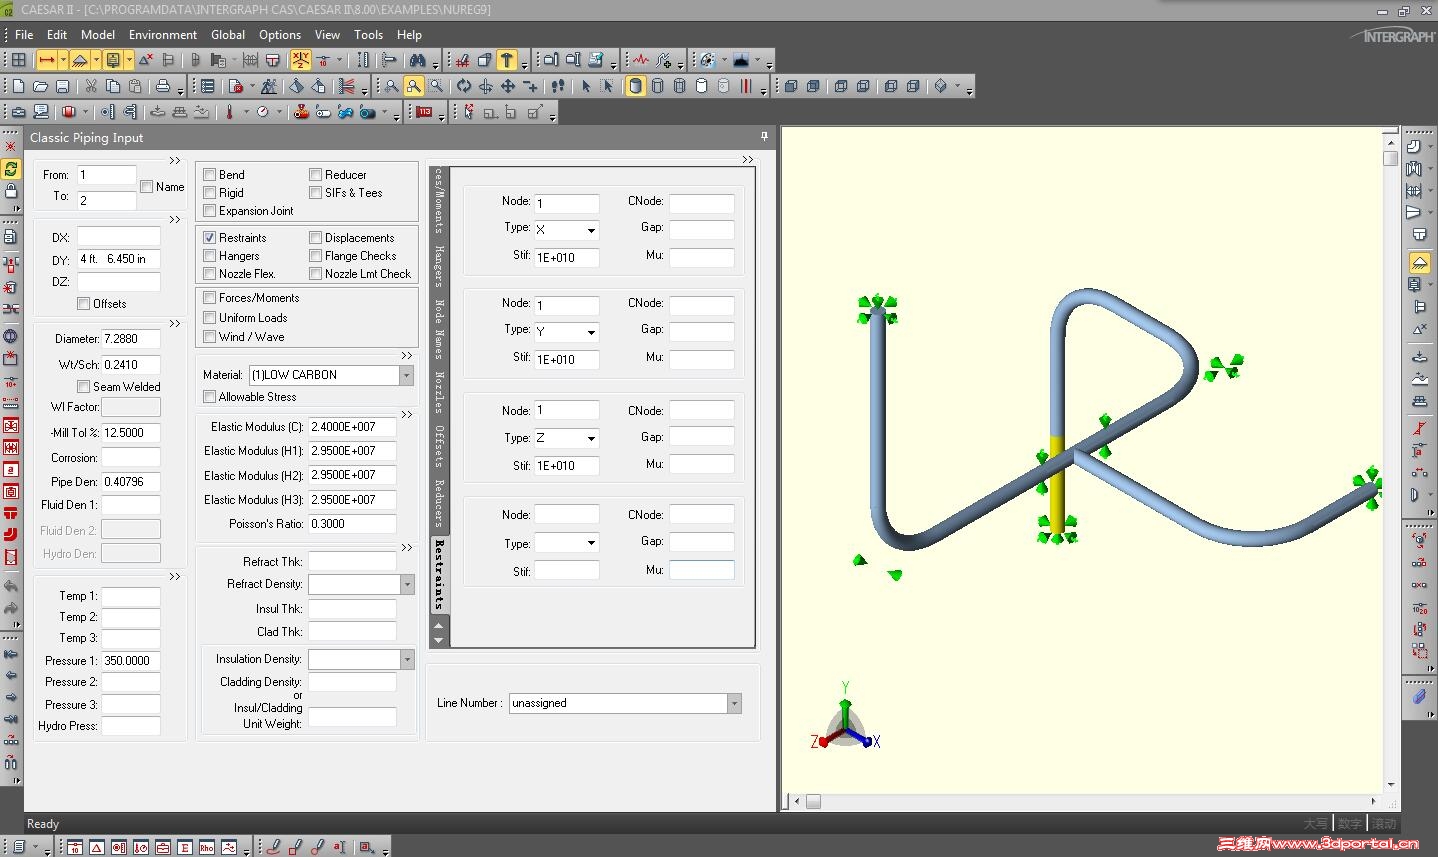
Task: Enable the Displacements checkbox
Action: pyautogui.click(x=316, y=238)
